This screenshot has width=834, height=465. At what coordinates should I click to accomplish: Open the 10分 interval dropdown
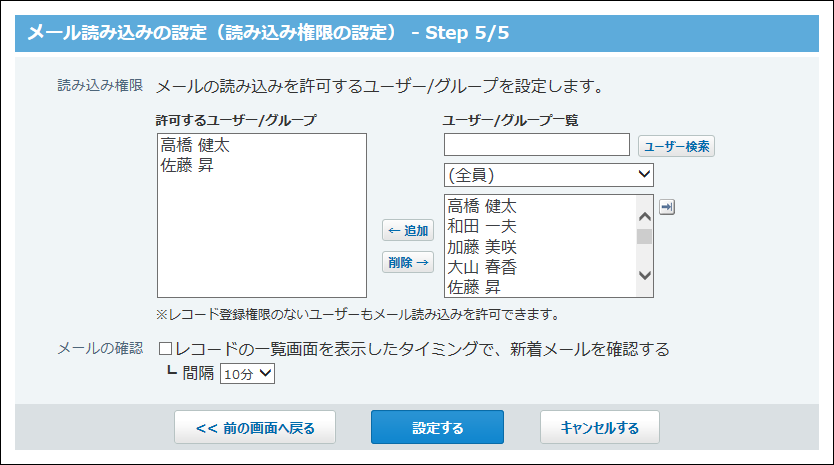tap(246, 373)
